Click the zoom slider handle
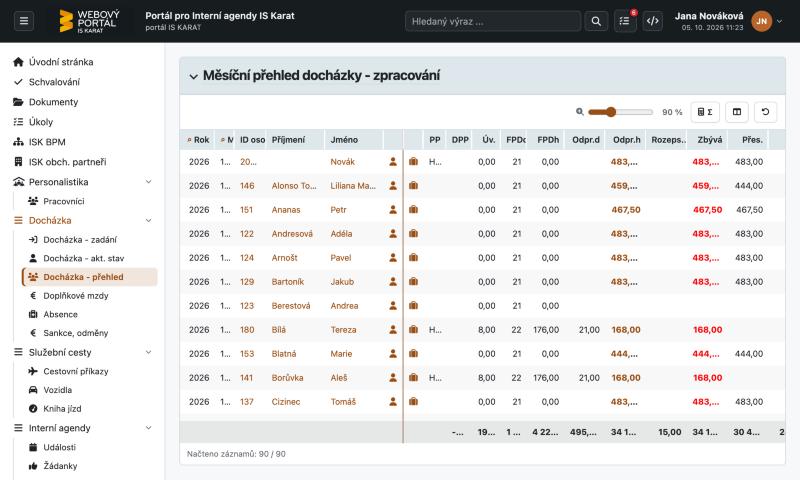The image size is (800, 480). tap(611, 112)
